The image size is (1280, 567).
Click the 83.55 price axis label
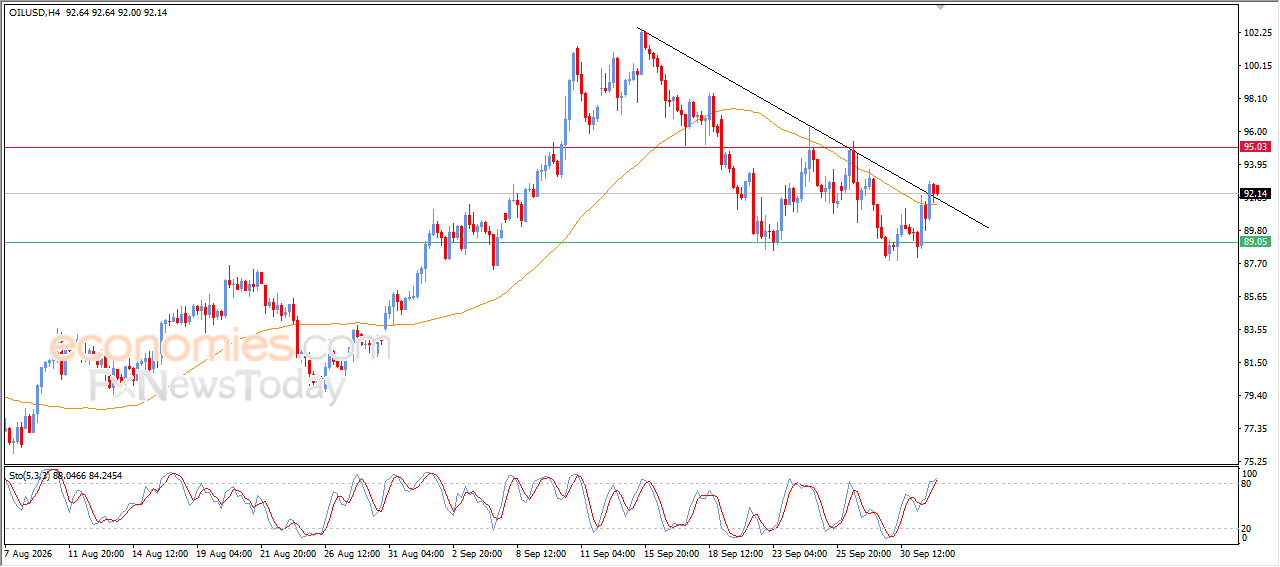point(1257,330)
